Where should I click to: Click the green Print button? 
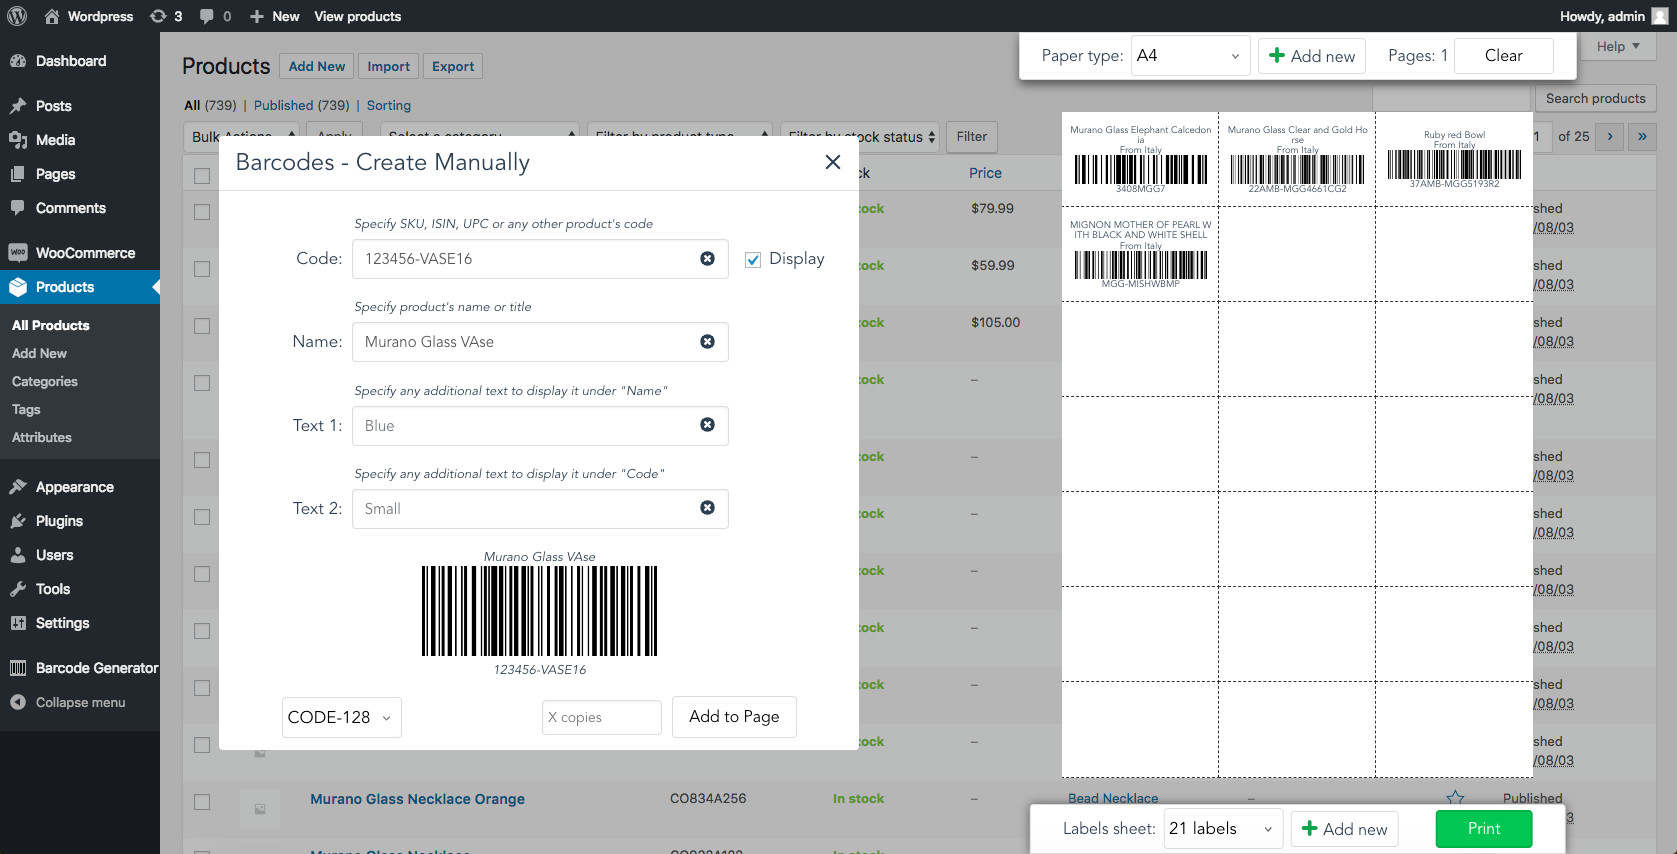1484,828
